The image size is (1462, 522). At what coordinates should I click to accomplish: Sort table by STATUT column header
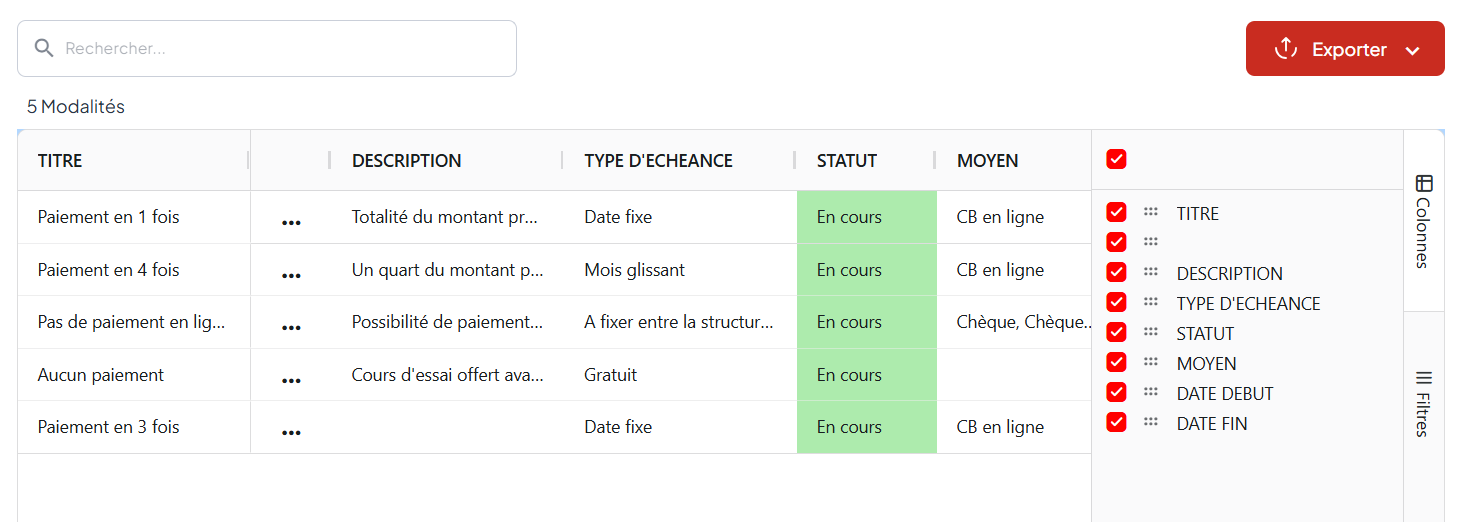[x=846, y=161]
